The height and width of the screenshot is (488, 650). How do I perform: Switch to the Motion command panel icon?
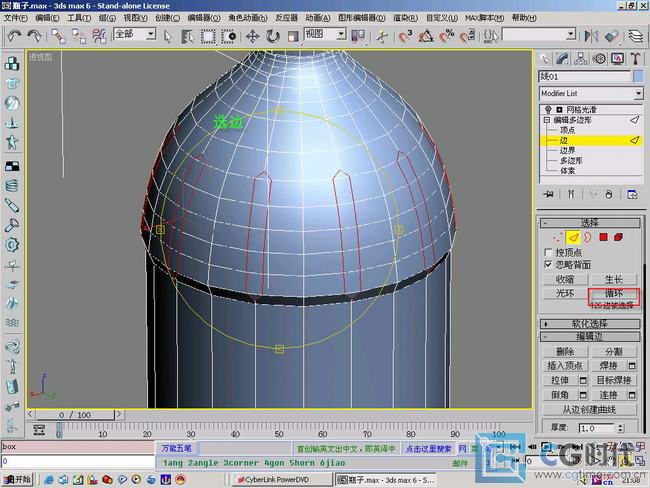click(x=599, y=59)
